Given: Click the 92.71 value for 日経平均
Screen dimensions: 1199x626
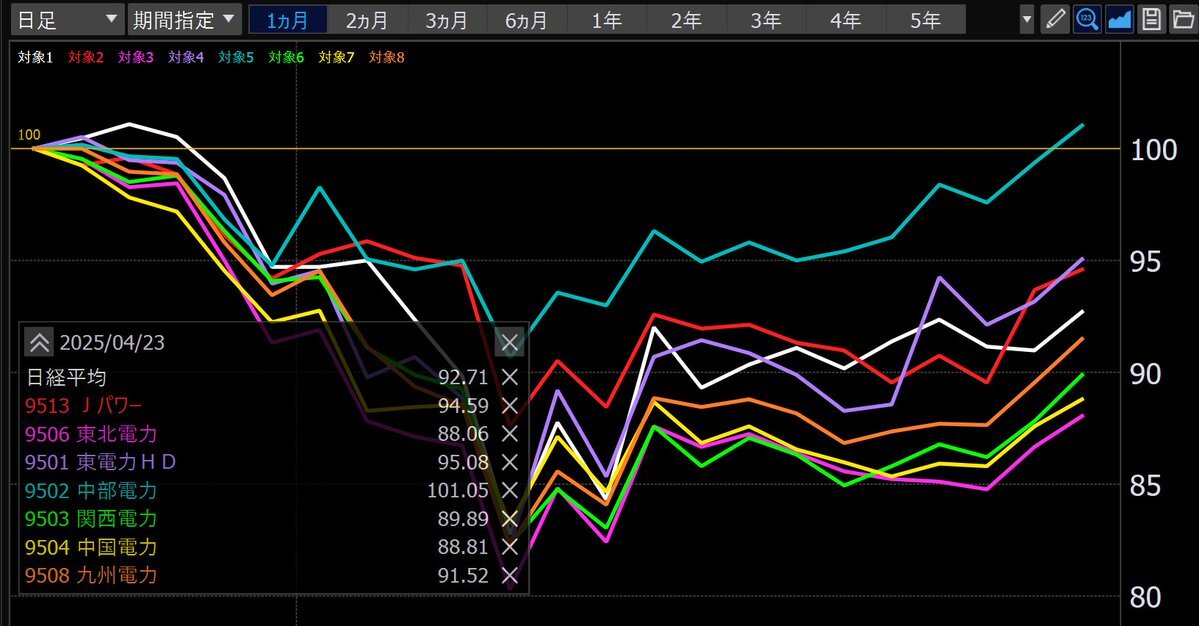Looking at the screenshot, I should (463, 377).
